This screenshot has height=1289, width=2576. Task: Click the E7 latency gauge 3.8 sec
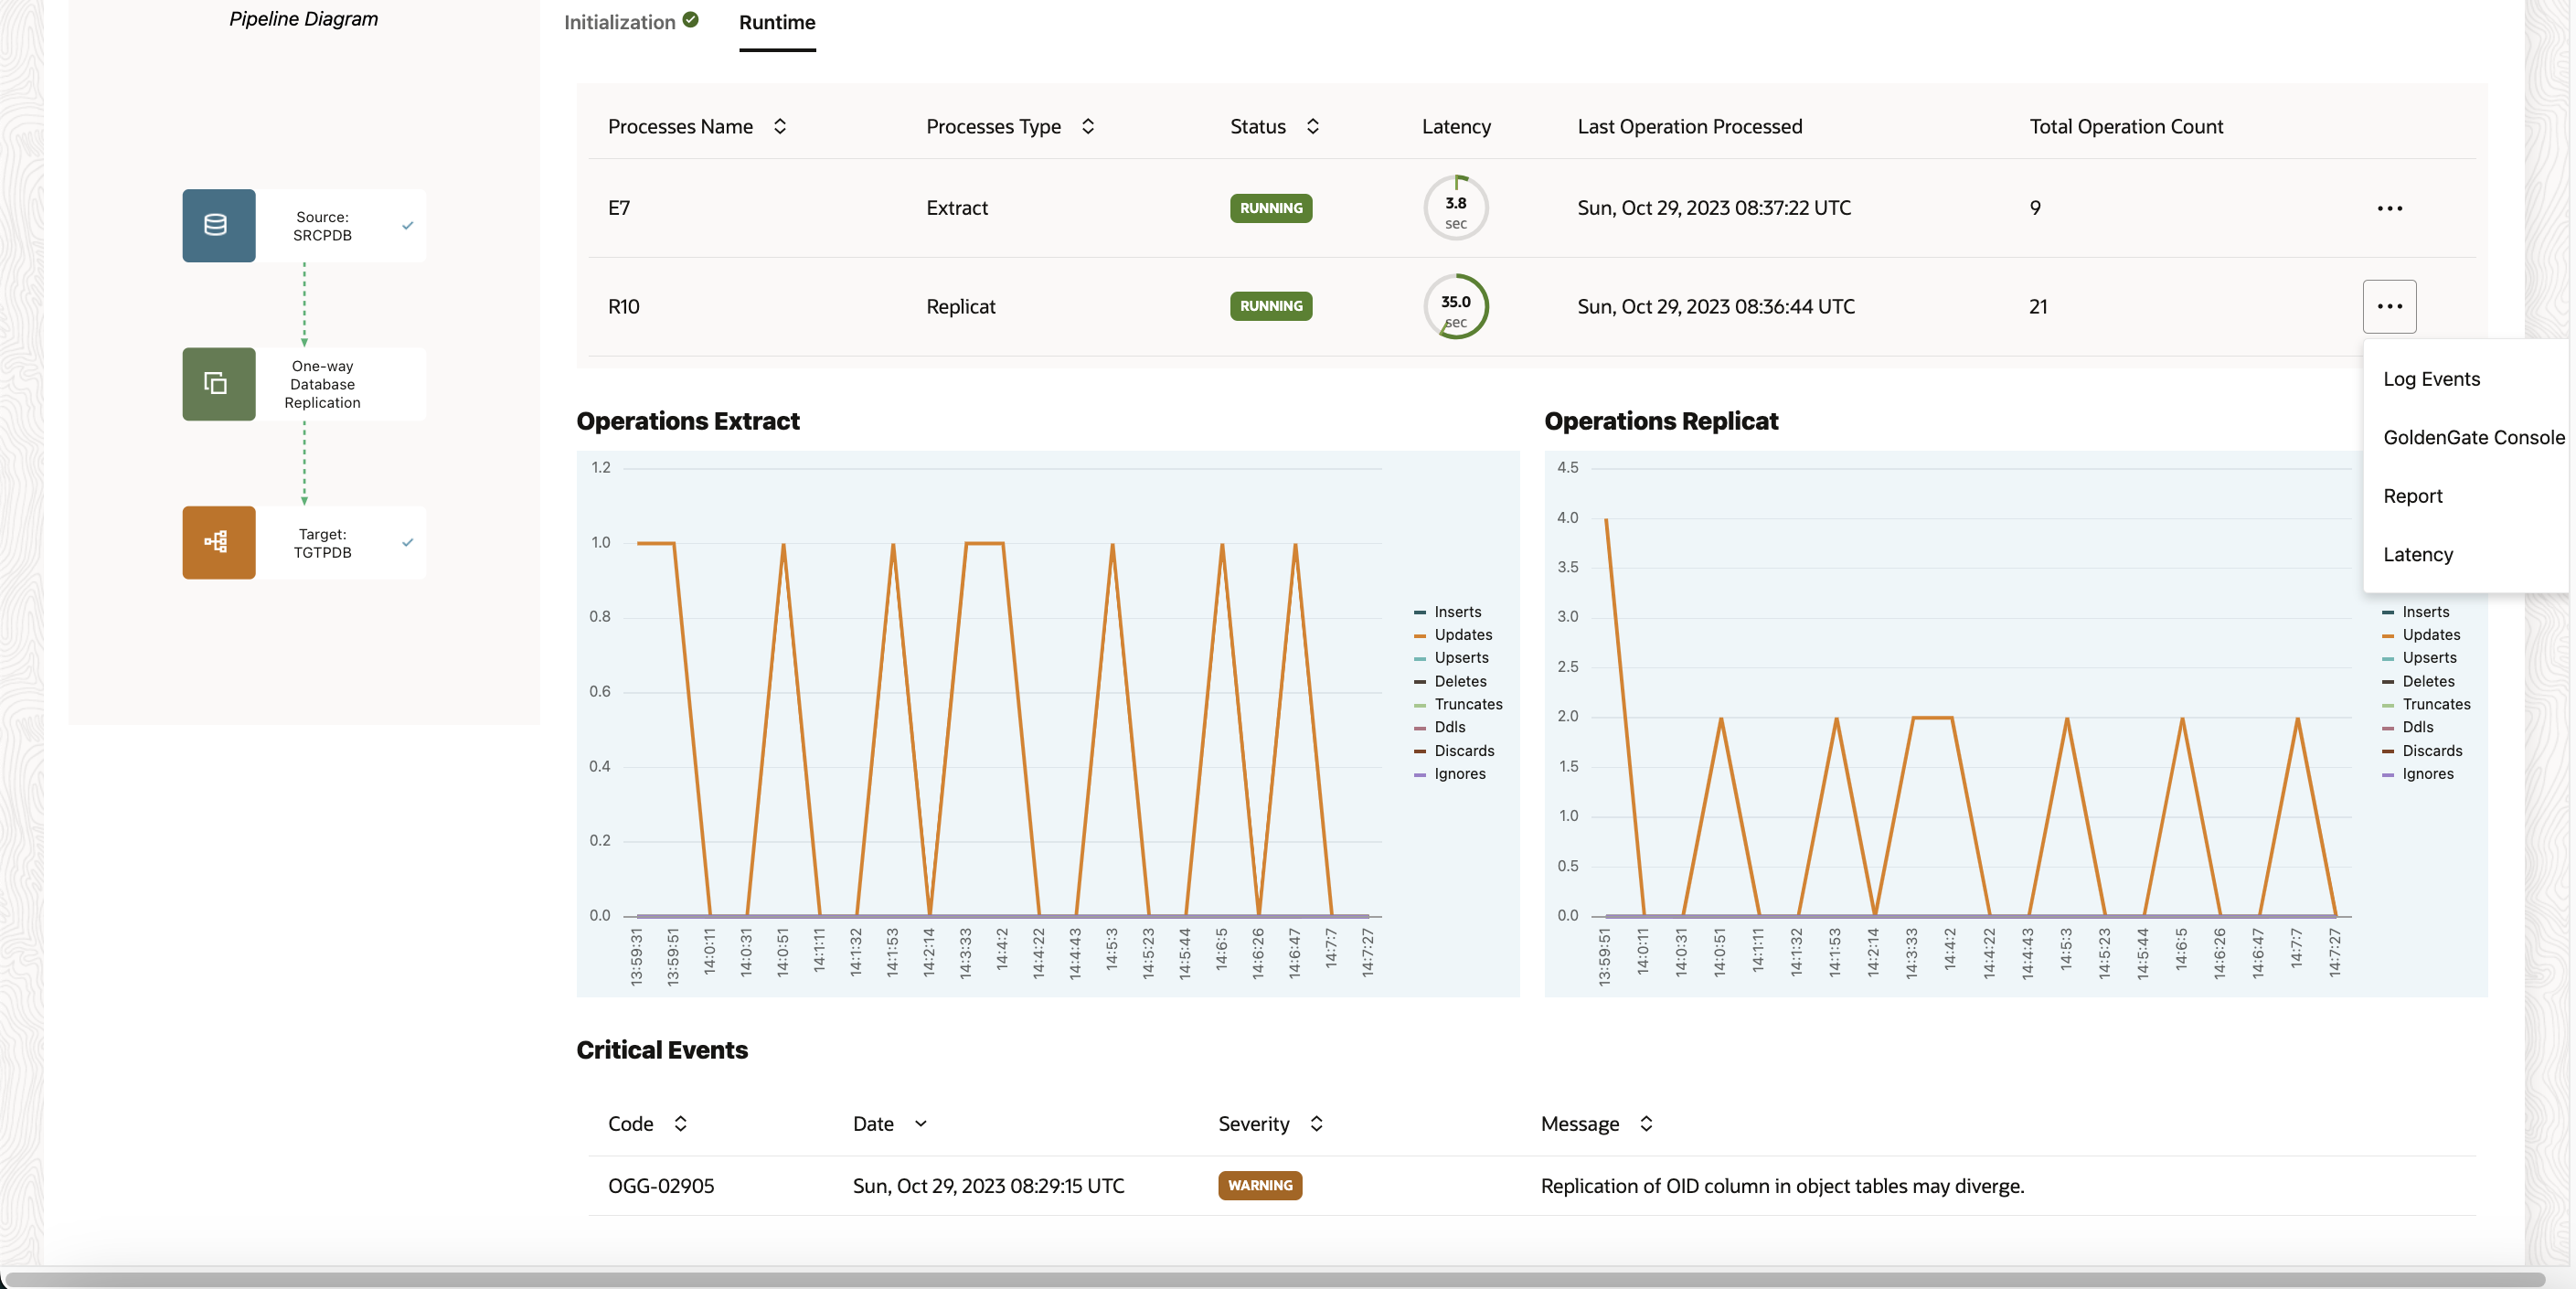[1455, 208]
